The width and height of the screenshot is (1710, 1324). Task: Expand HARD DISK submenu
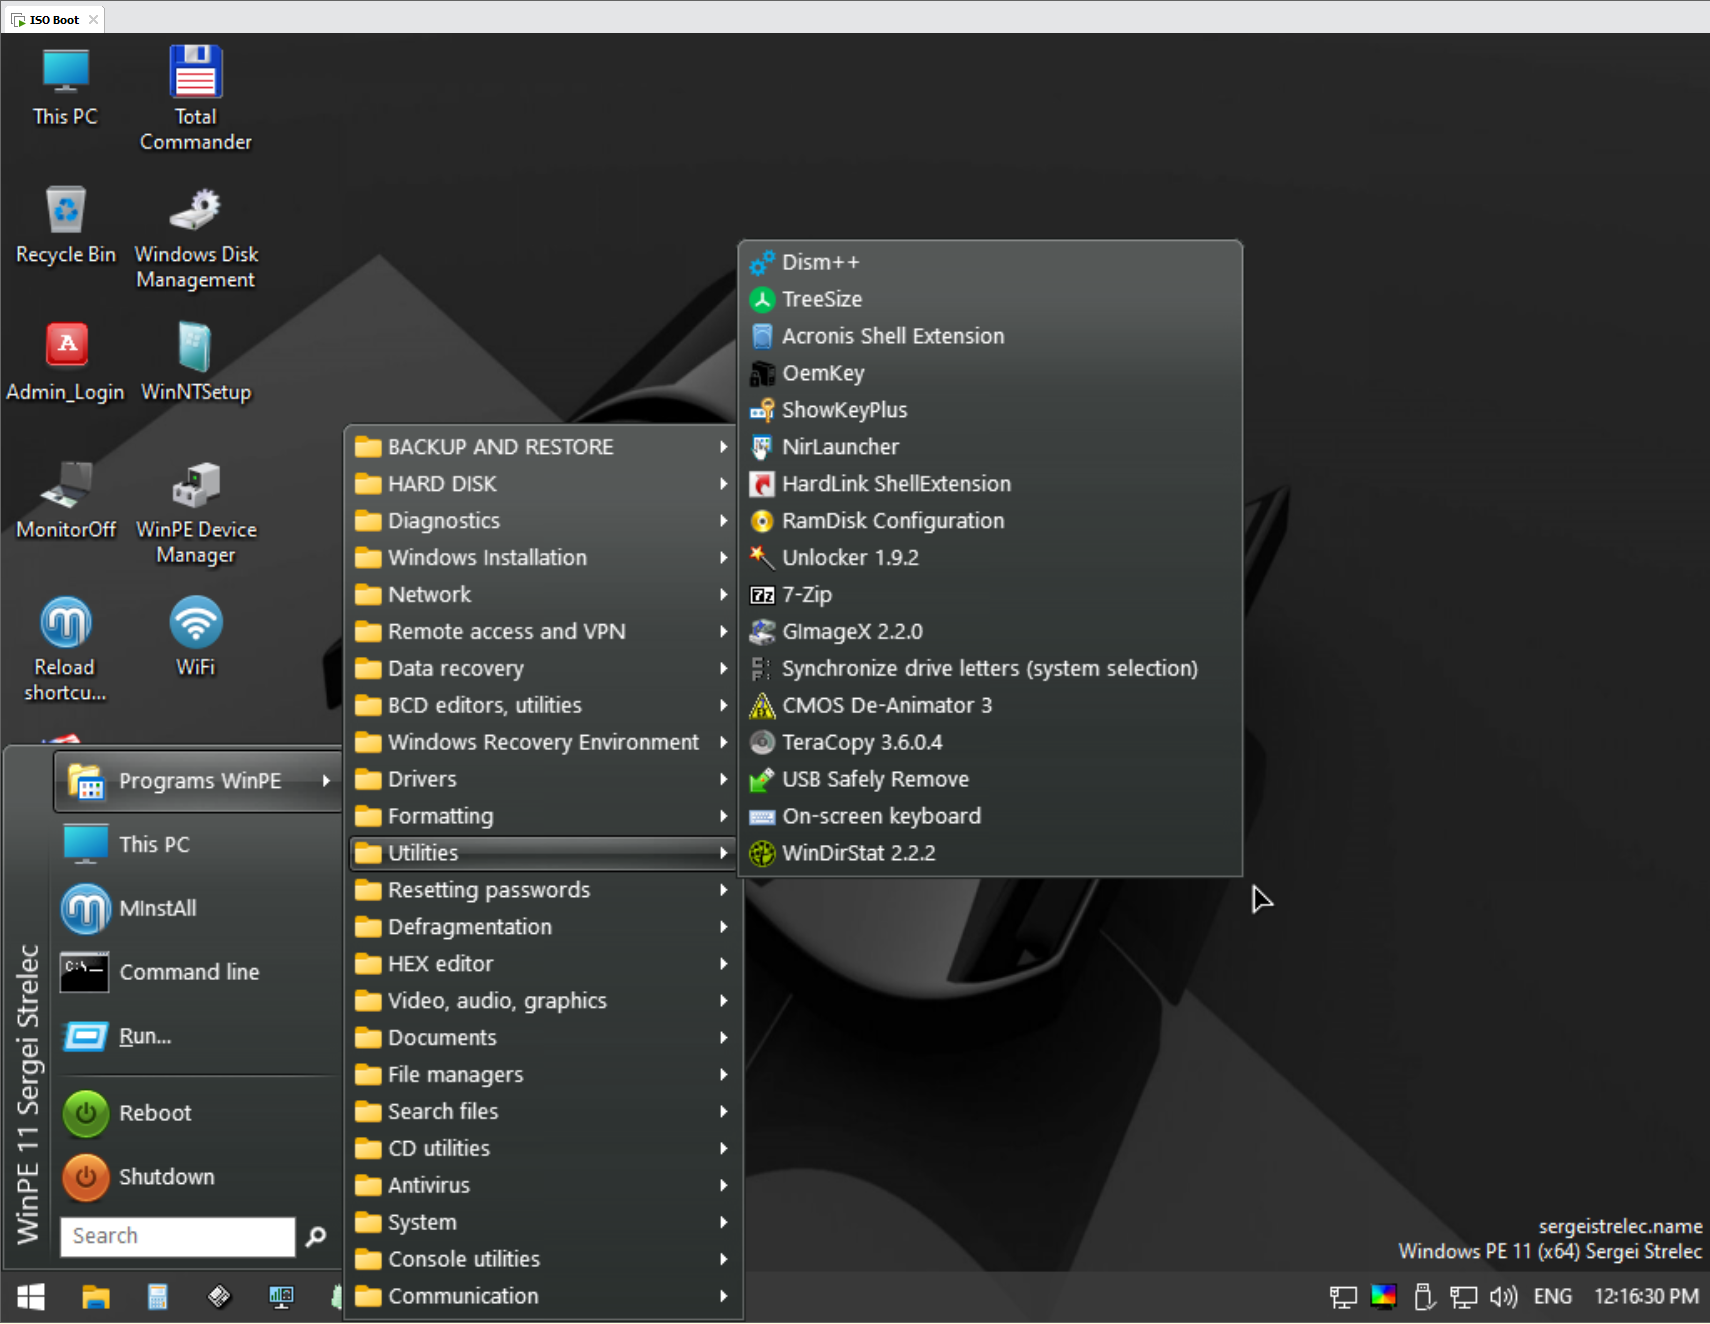pos(543,484)
